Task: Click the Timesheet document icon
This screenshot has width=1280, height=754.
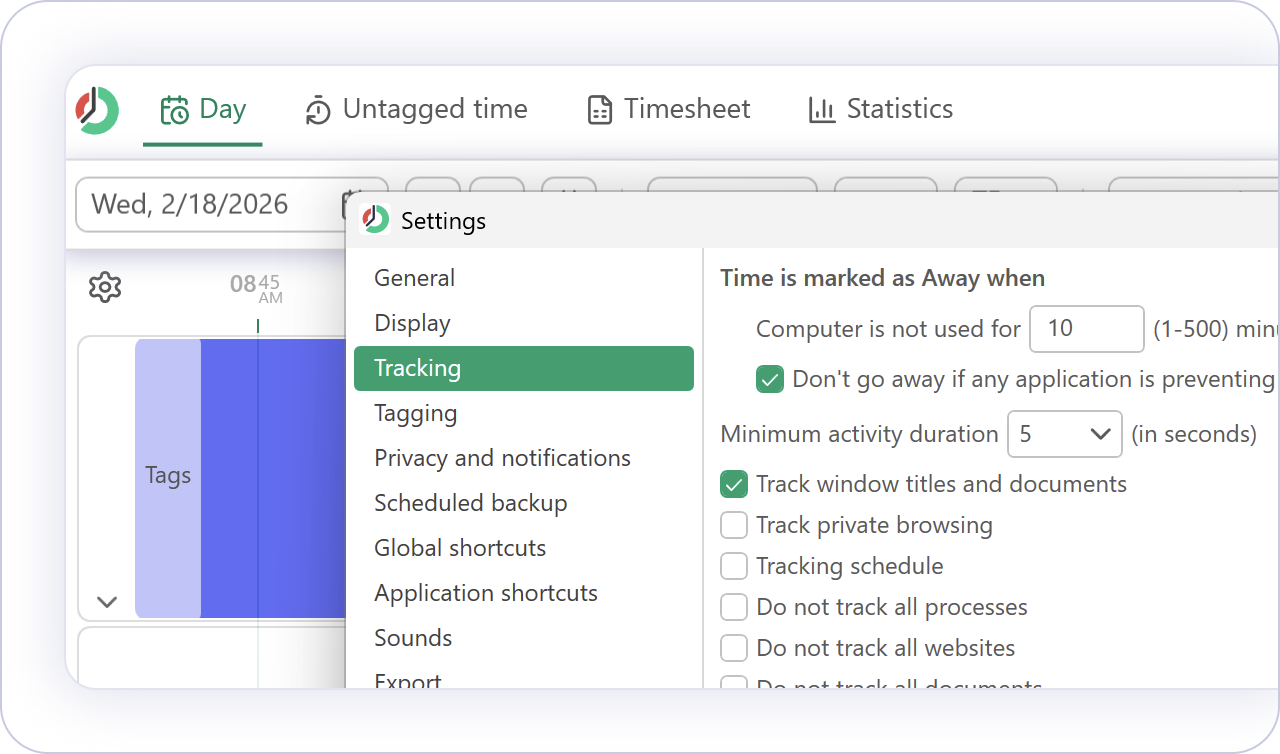Action: point(600,110)
